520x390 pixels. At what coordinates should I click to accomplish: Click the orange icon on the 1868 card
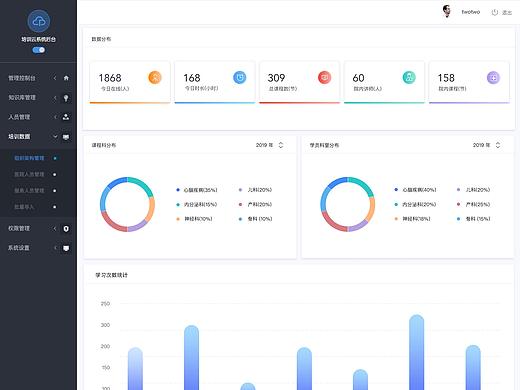coord(155,77)
